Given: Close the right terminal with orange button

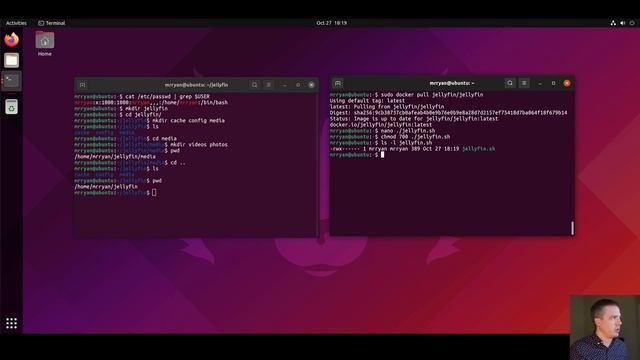Looking at the screenshot, I should (567, 83).
